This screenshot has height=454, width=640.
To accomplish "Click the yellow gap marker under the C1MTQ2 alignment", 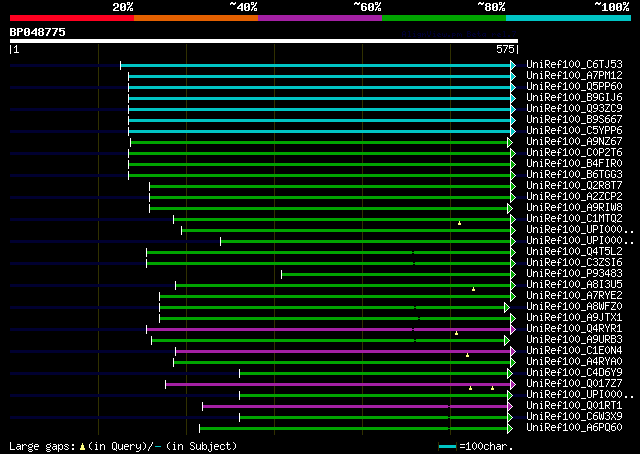I will pos(459,223).
